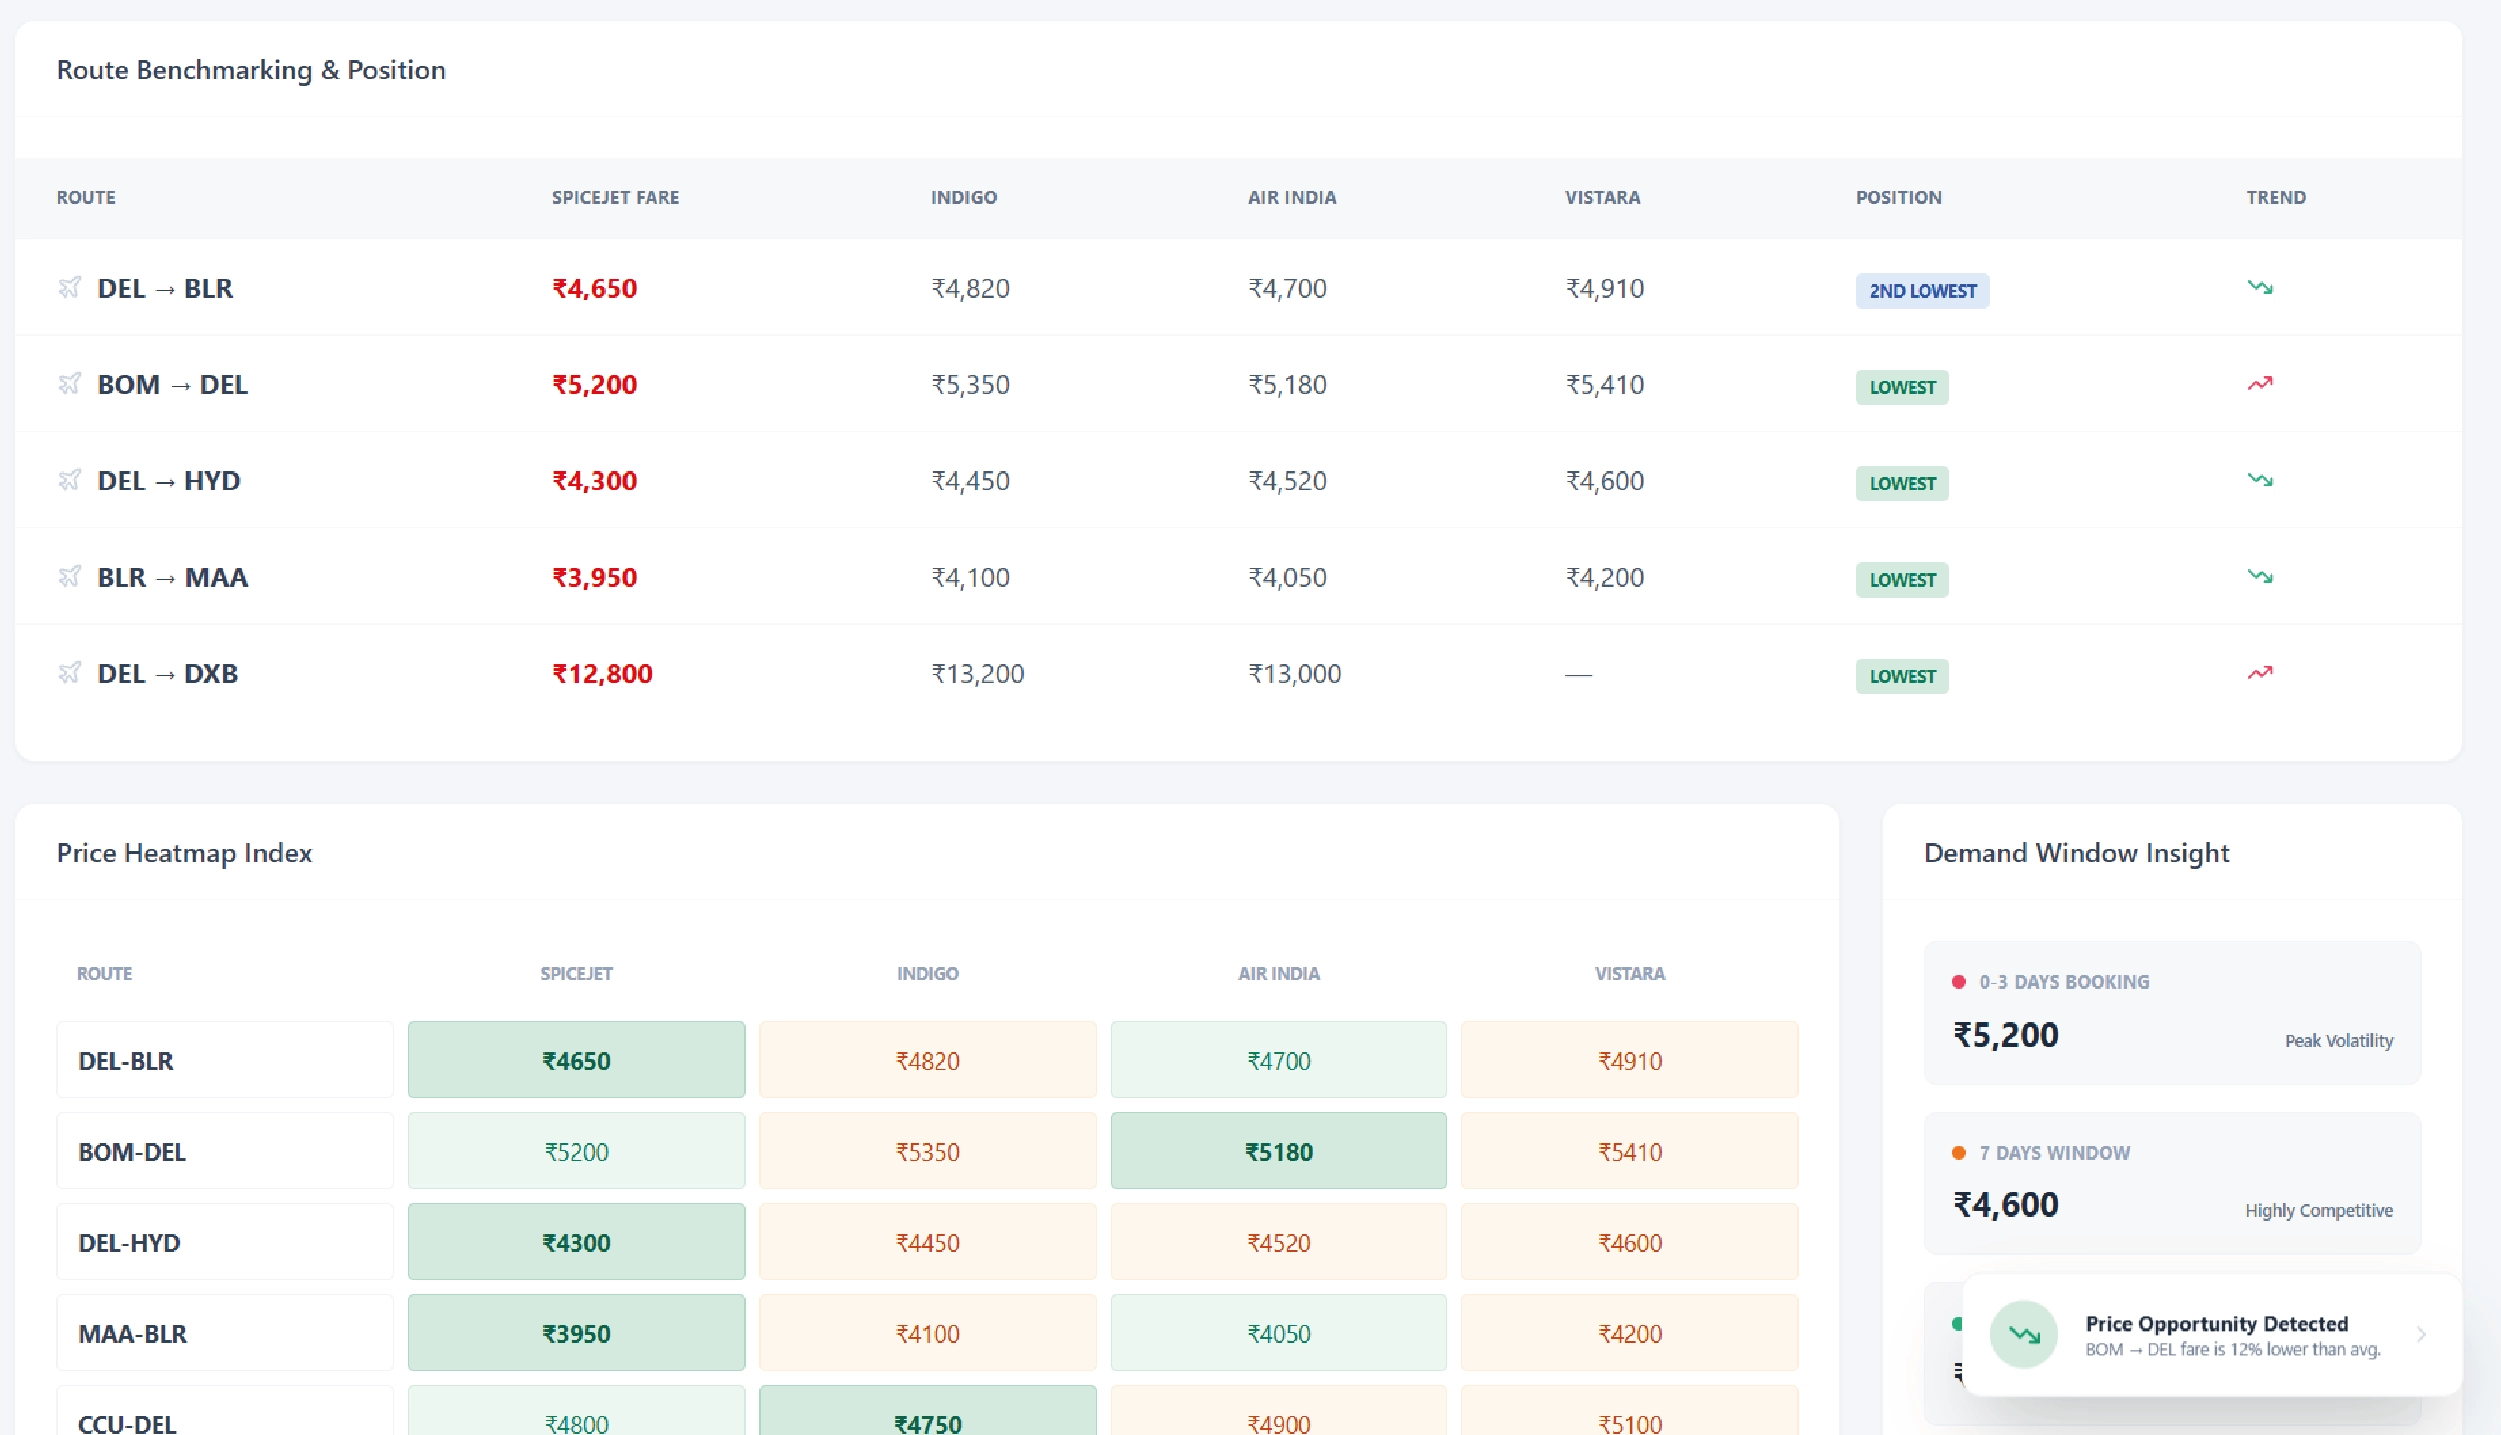Click the 2ND LOWEST badge for DEL → BLR

tap(1922, 291)
